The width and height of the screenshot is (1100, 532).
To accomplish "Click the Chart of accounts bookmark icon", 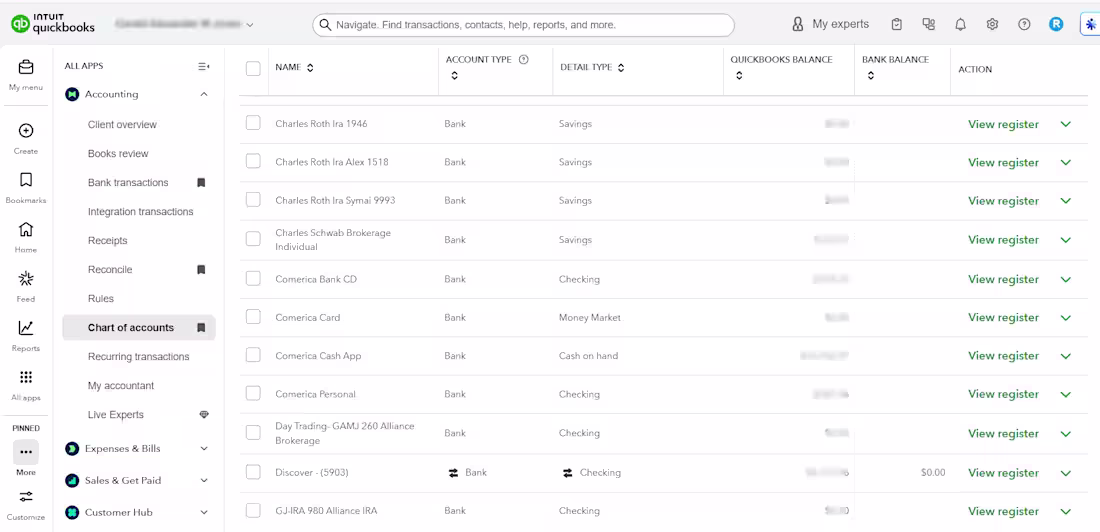I will [201, 328].
